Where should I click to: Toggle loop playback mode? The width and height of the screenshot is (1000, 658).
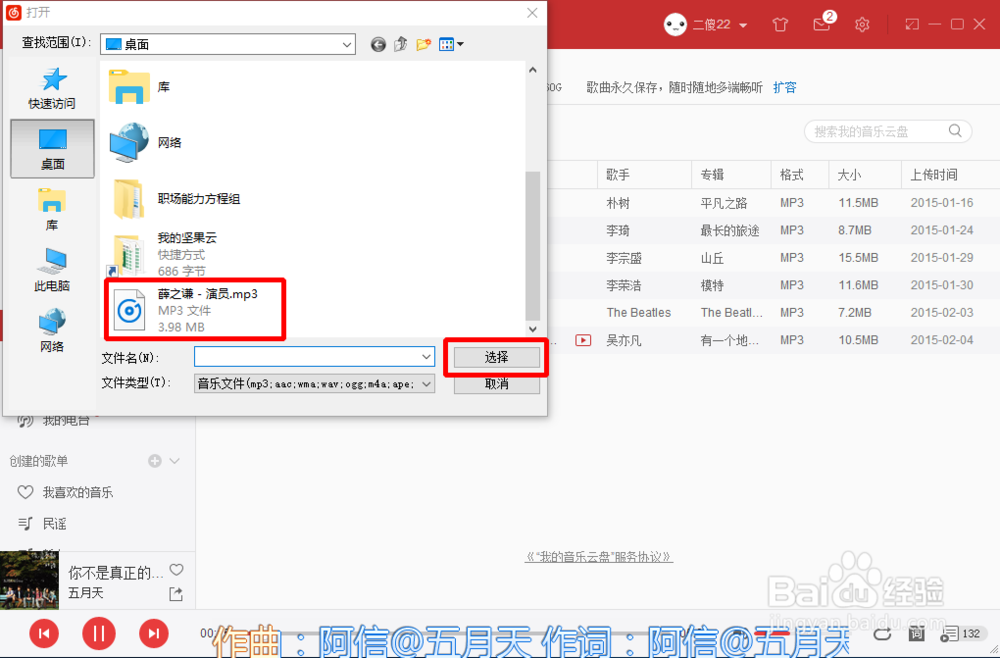coord(882,633)
